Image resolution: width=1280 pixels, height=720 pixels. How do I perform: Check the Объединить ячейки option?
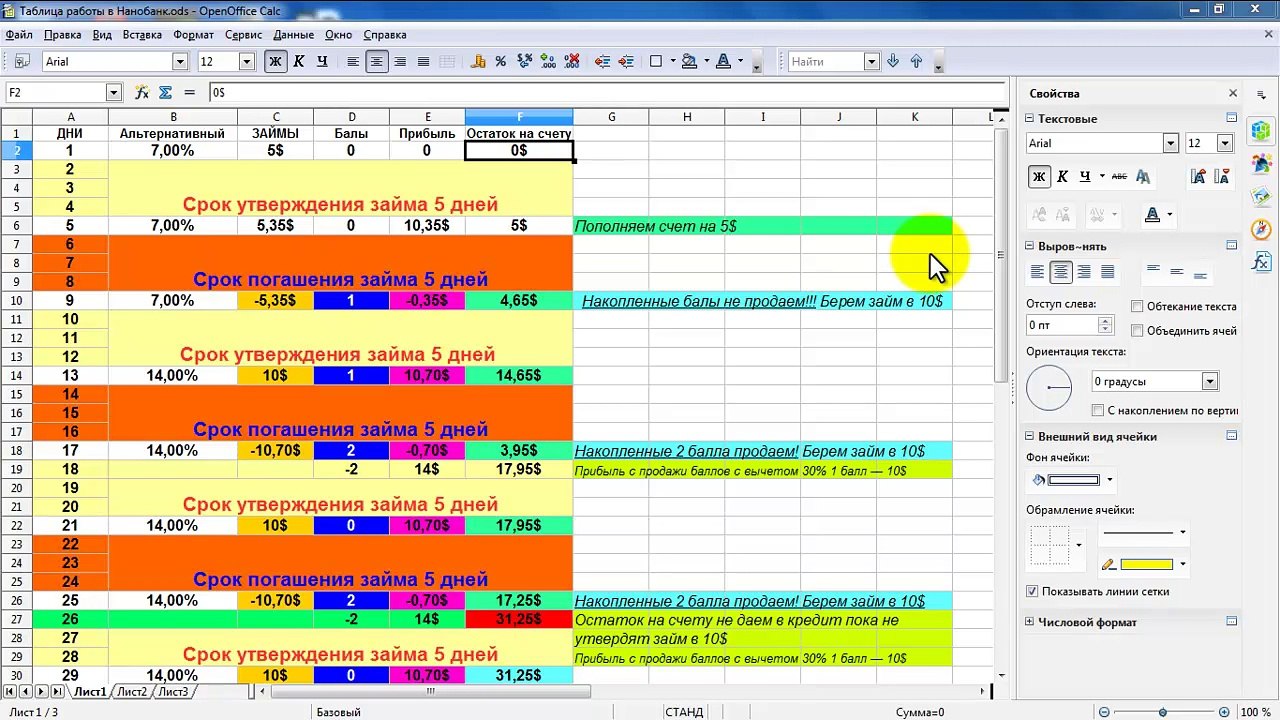(1137, 331)
